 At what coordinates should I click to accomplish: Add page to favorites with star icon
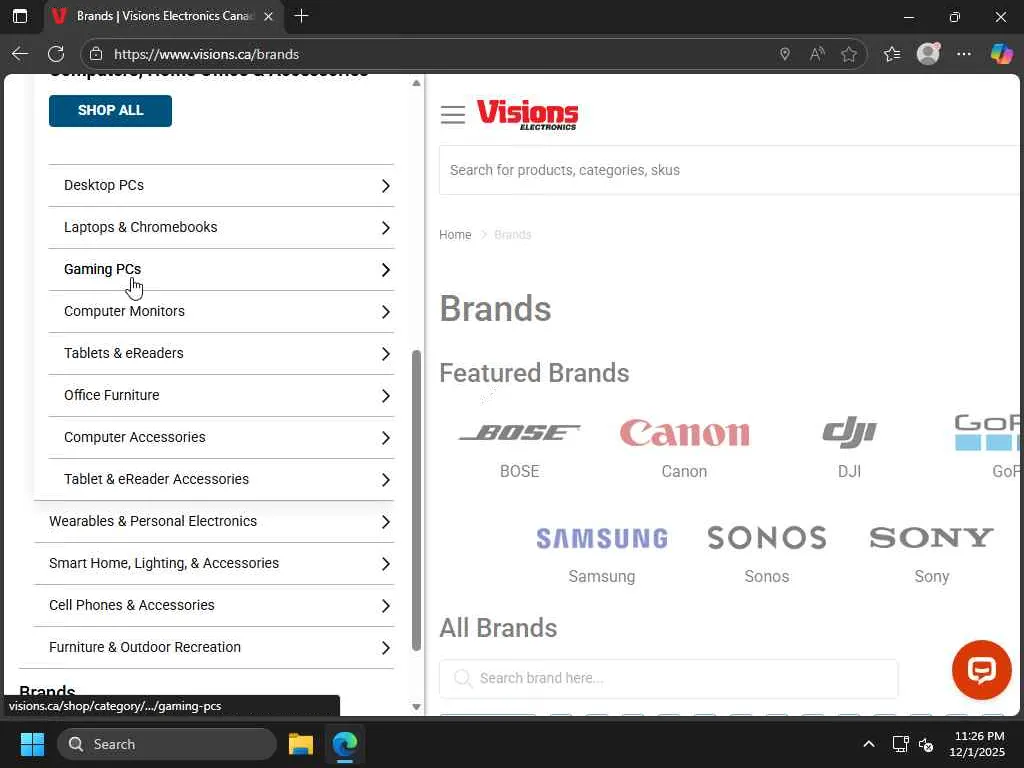[849, 54]
